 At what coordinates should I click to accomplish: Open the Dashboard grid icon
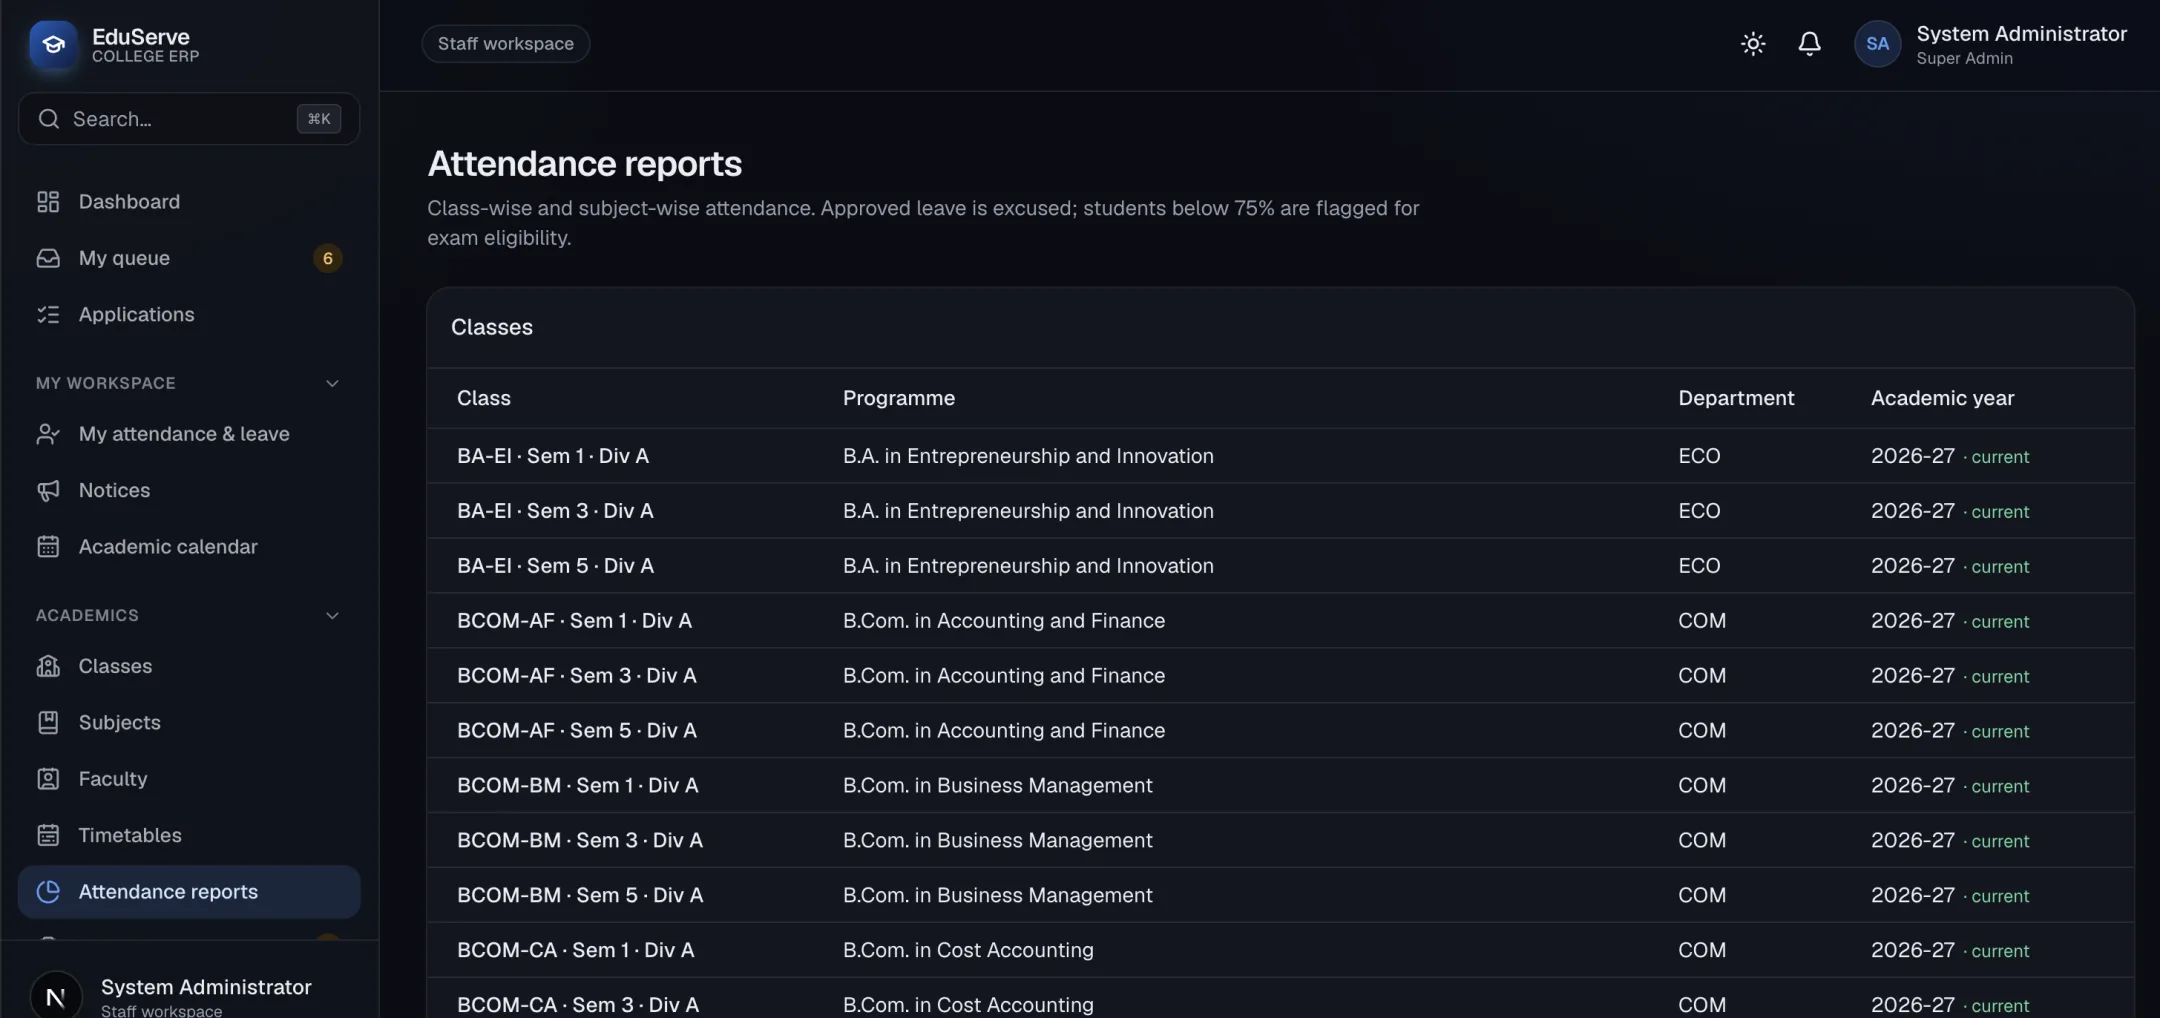48,202
